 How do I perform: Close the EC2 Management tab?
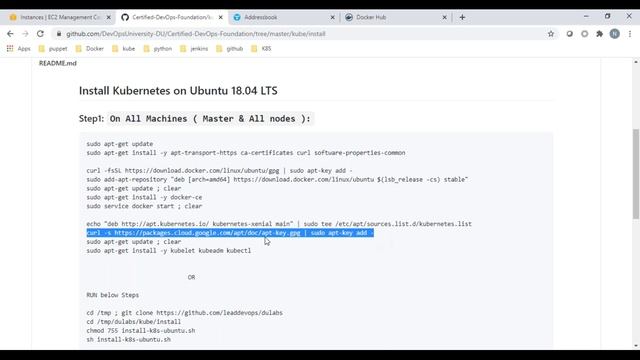[x=109, y=17]
